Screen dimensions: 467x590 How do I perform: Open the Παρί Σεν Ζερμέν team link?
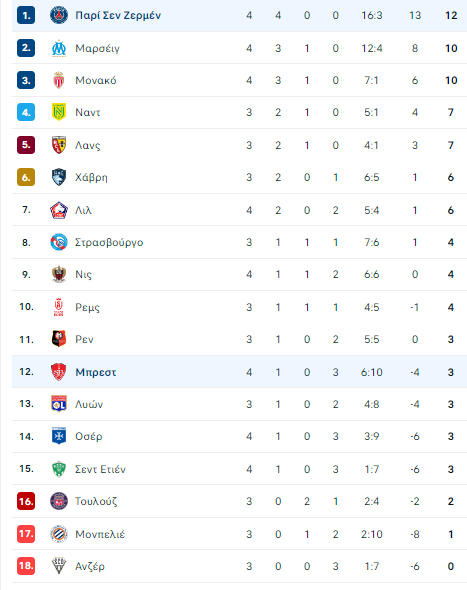pyautogui.click(x=118, y=15)
